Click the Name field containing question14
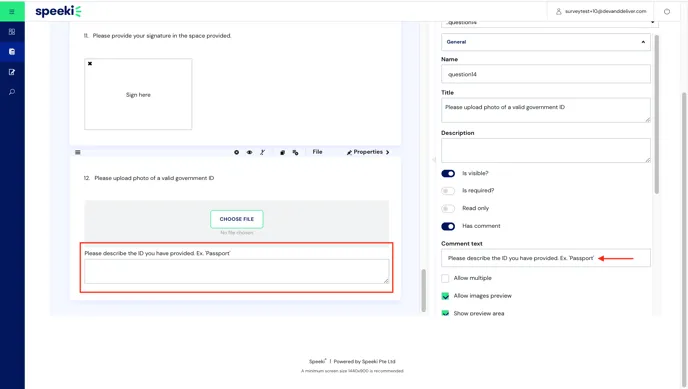The image size is (688, 389). 545,74
